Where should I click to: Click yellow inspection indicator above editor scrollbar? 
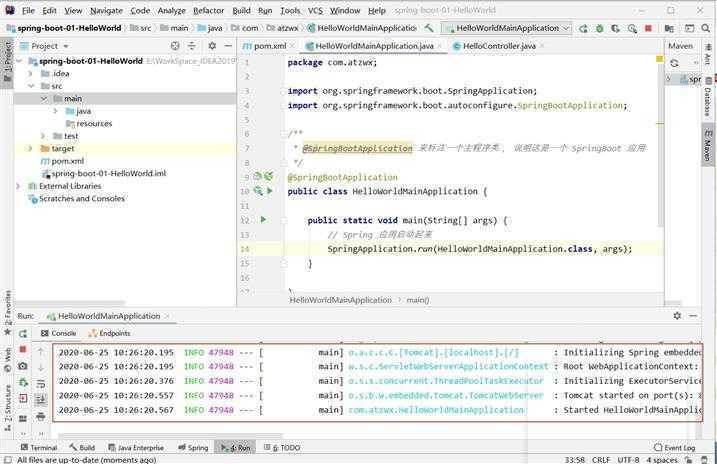(659, 59)
